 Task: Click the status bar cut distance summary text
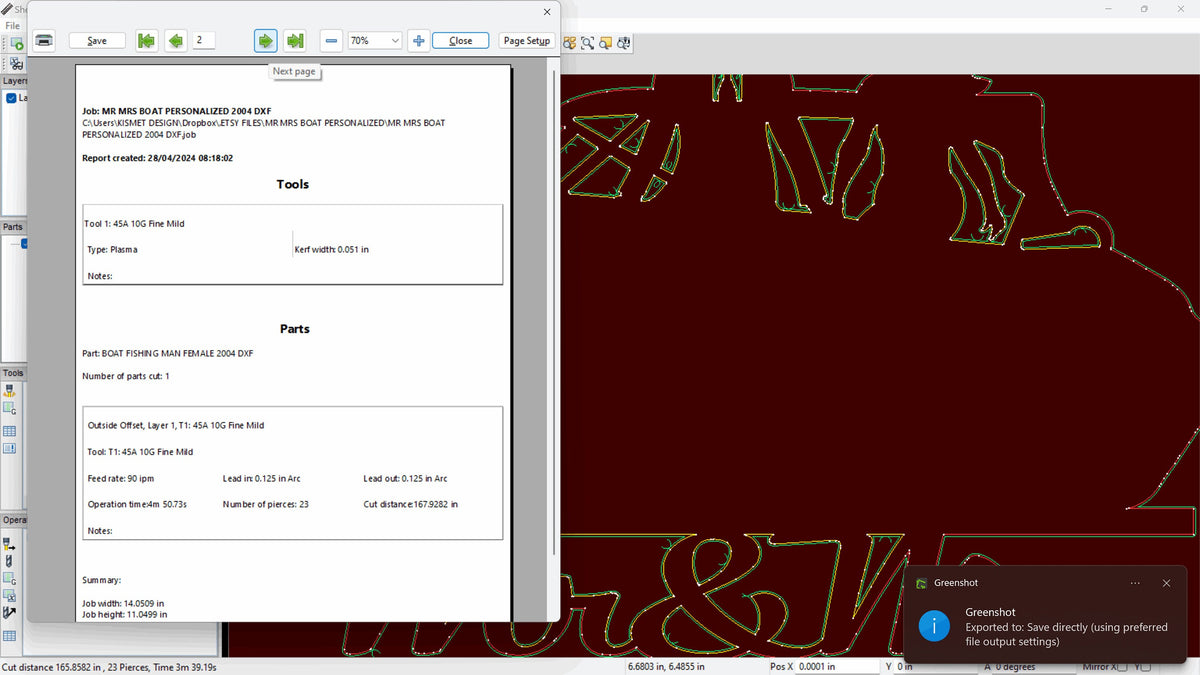click(109, 666)
